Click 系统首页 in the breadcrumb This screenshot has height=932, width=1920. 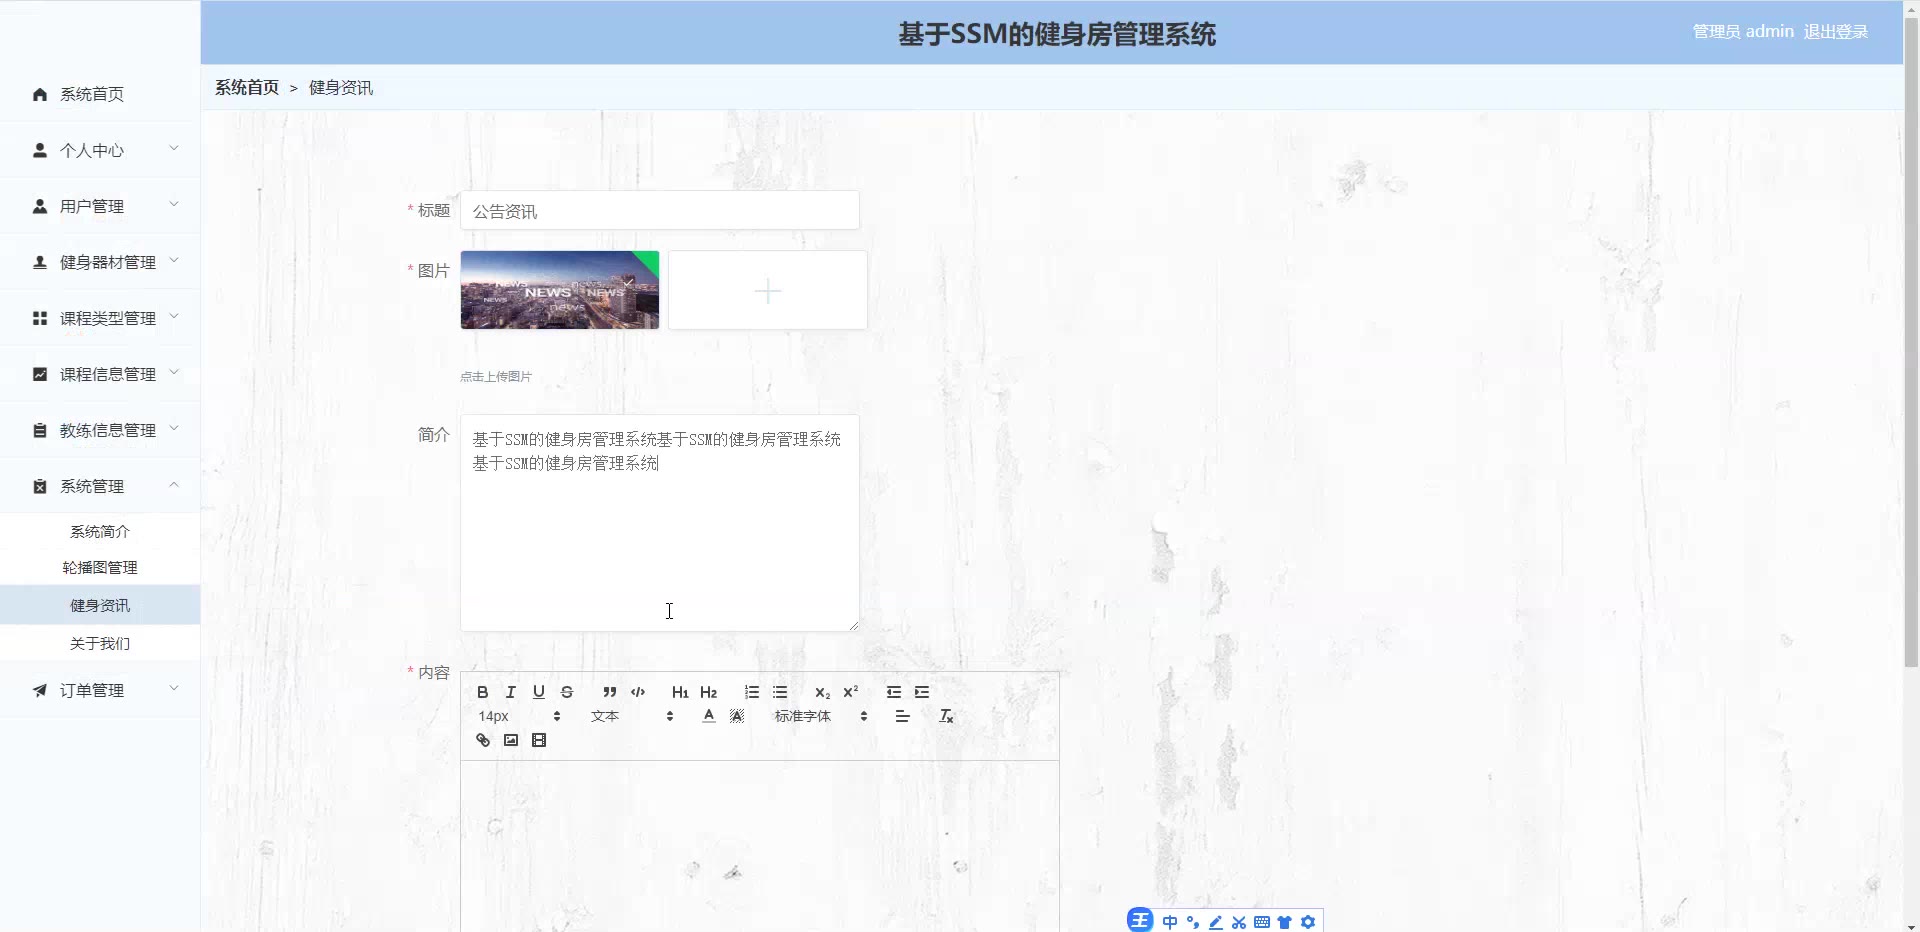coord(247,88)
